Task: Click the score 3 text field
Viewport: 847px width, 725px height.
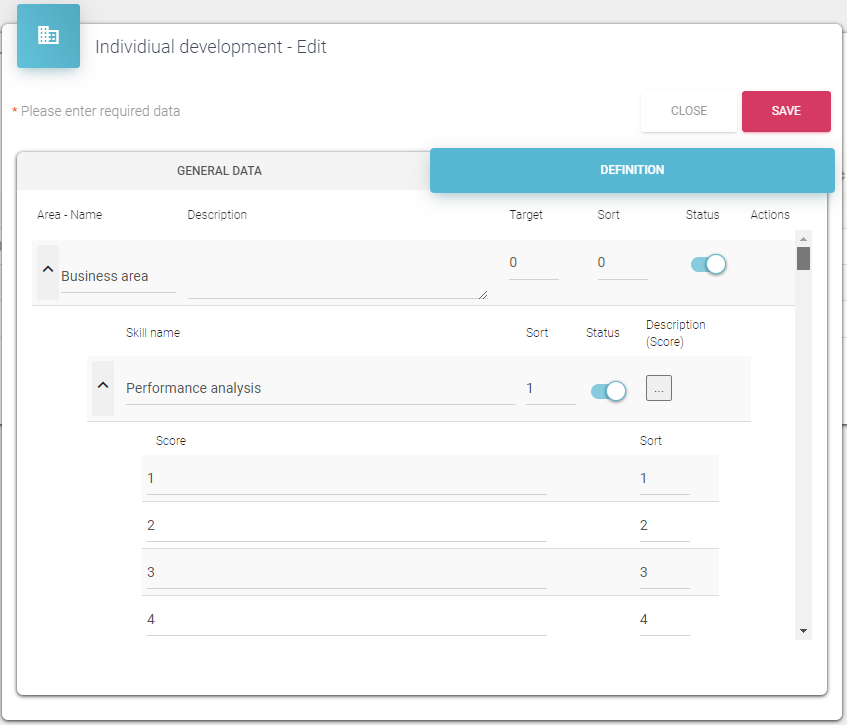Action: (346, 572)
